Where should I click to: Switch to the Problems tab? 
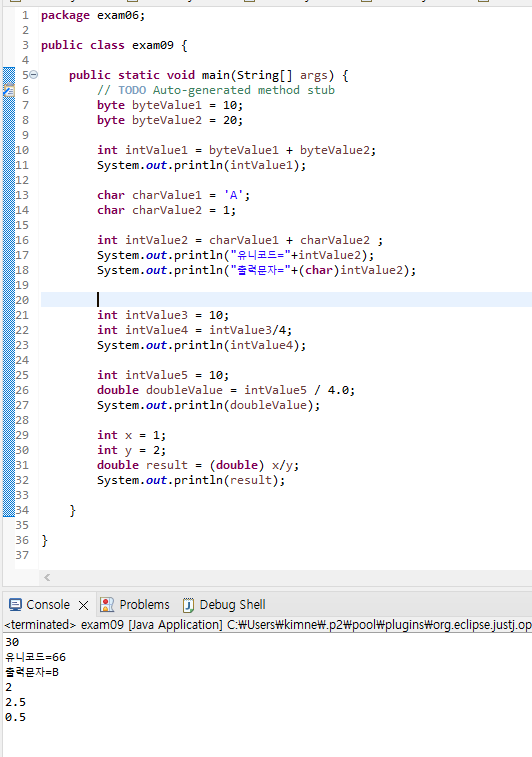coord(144,604)
